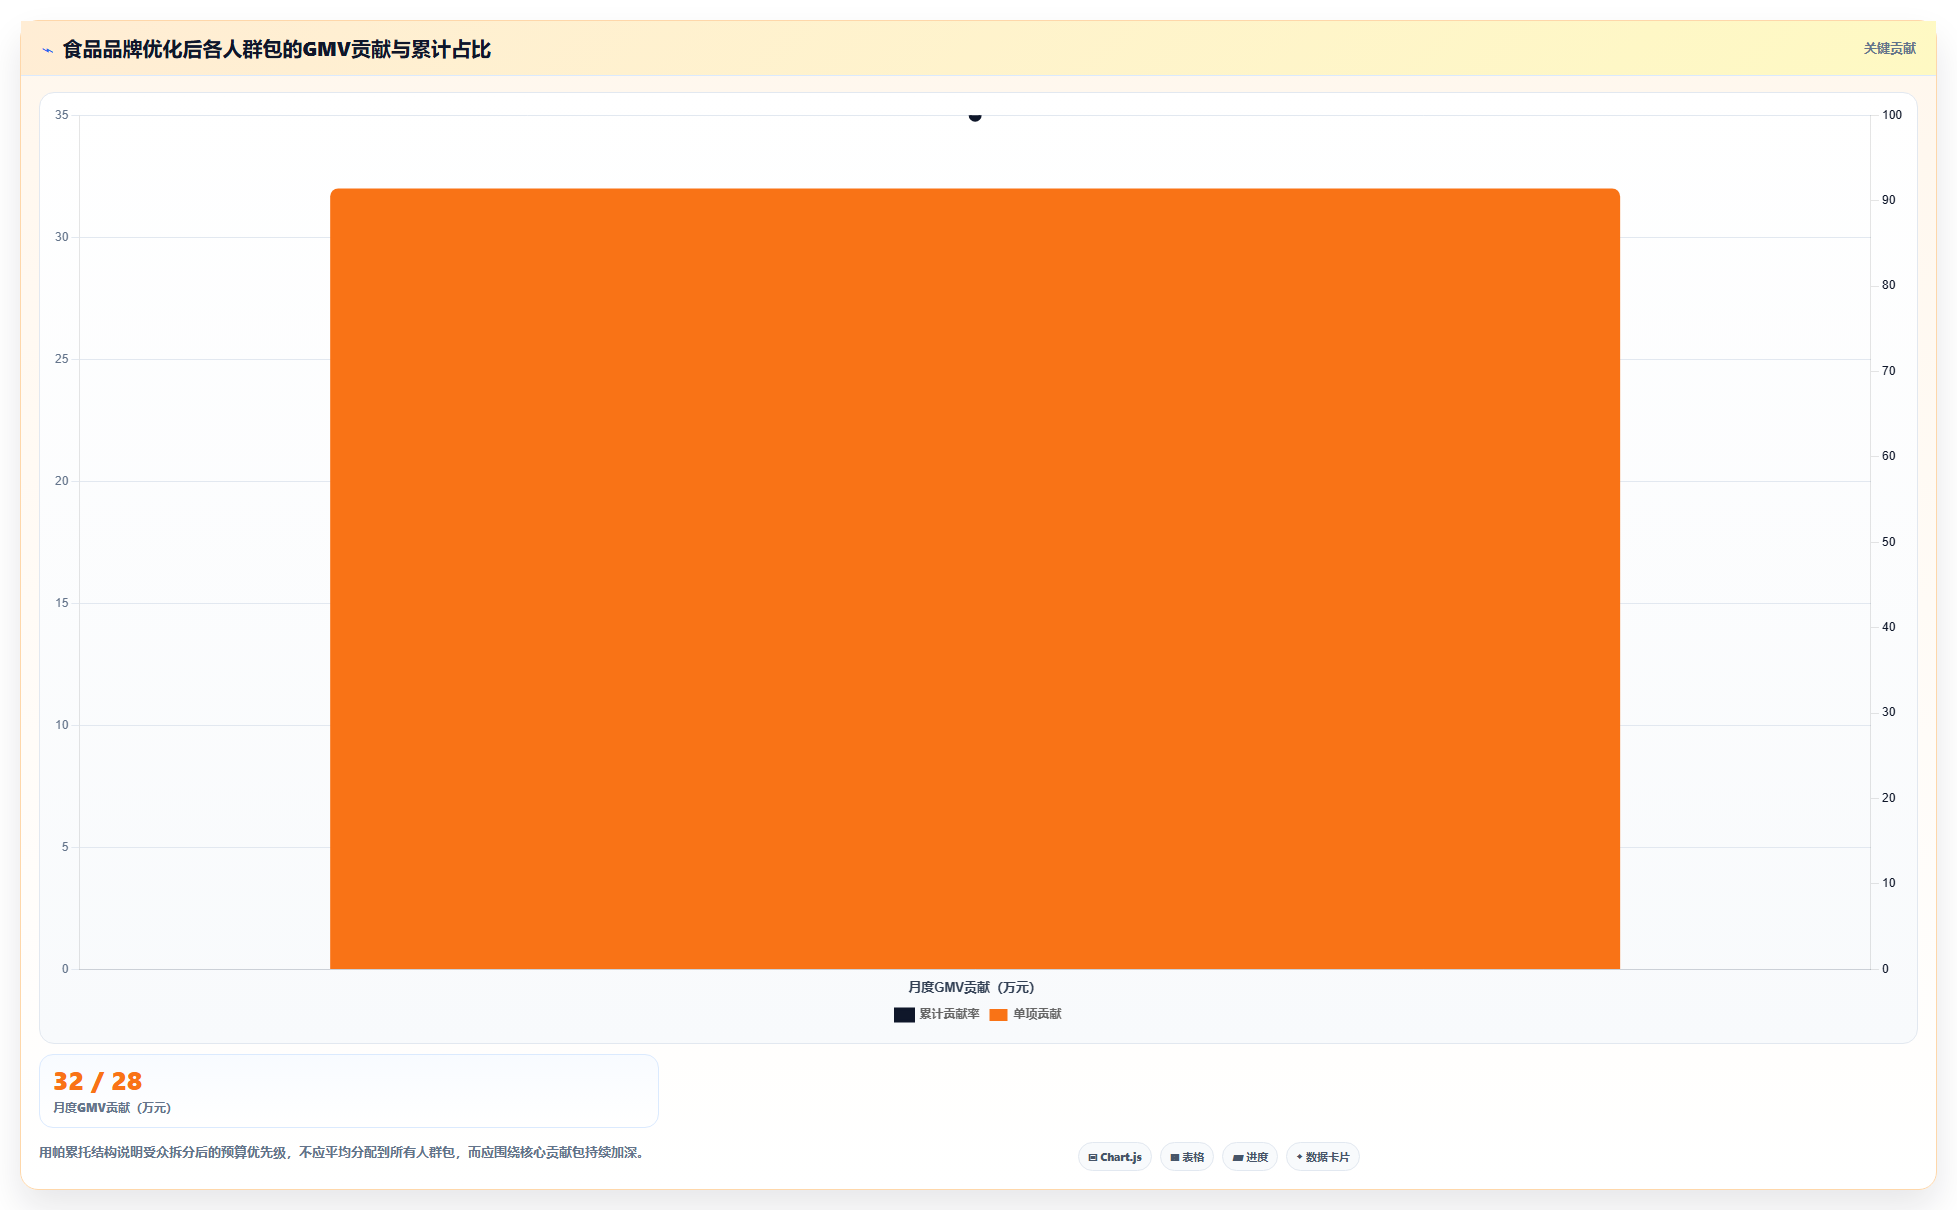The image size is (1957, 1210).
Task: Click the card caption 月度GMV贡献（万元）
Action: coord(112,1108)
